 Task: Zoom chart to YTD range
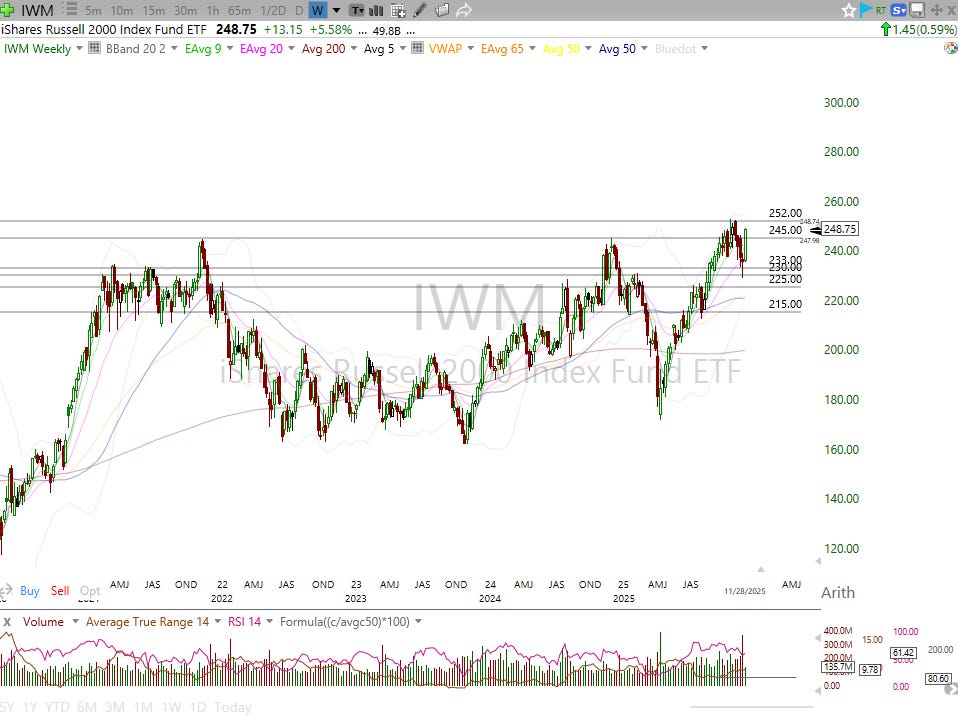pyautogui.click(x=57, y=707)
